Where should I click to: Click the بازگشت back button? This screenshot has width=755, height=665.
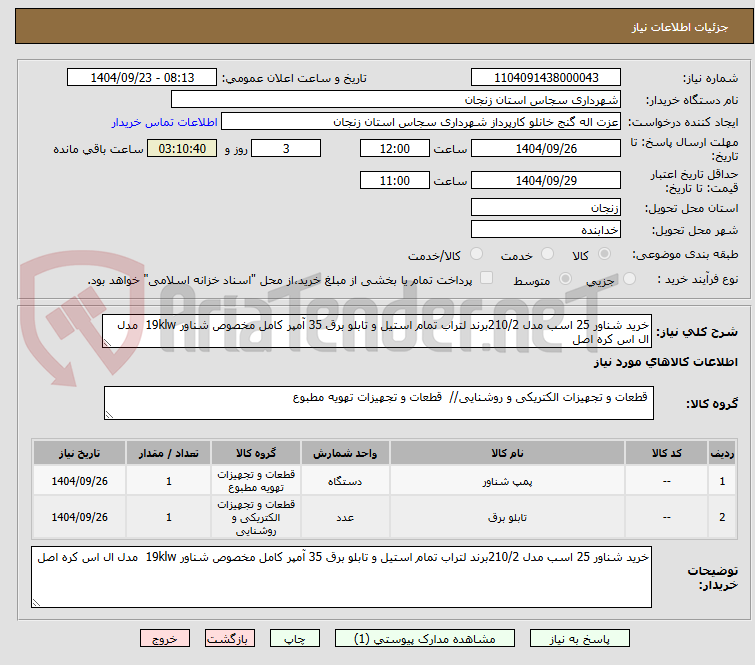[230, 639]
